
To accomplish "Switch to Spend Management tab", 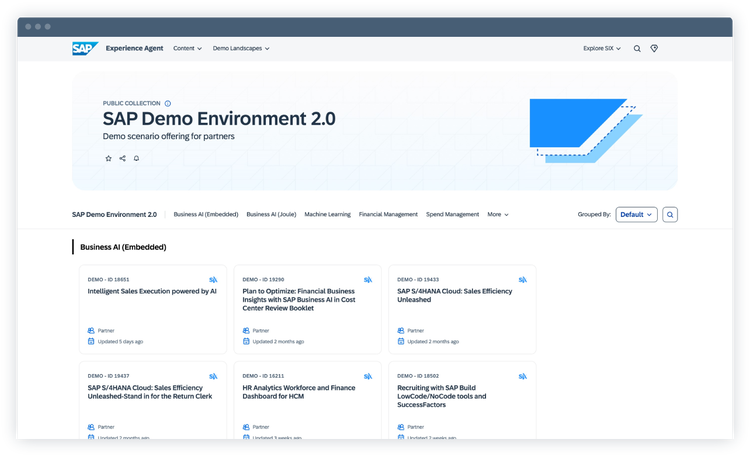I will tap(452, 214).
